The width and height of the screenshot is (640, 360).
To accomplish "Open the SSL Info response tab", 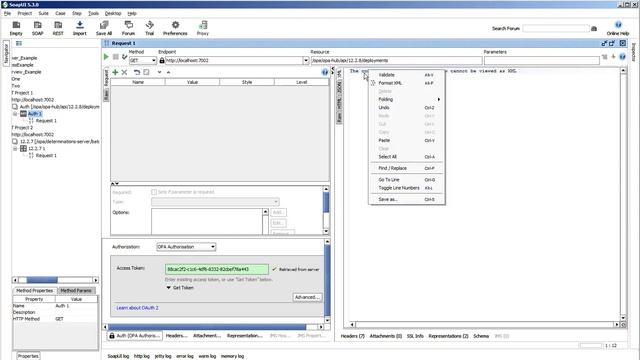I will pyautogui.click(x=415, y=336).
